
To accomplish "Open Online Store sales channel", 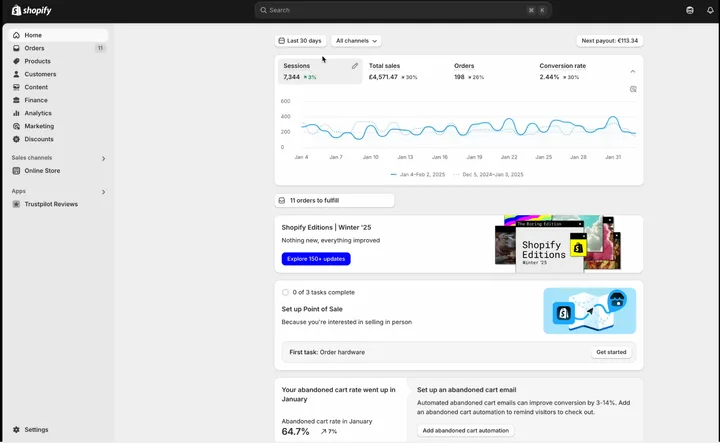I will coord(58,171).
